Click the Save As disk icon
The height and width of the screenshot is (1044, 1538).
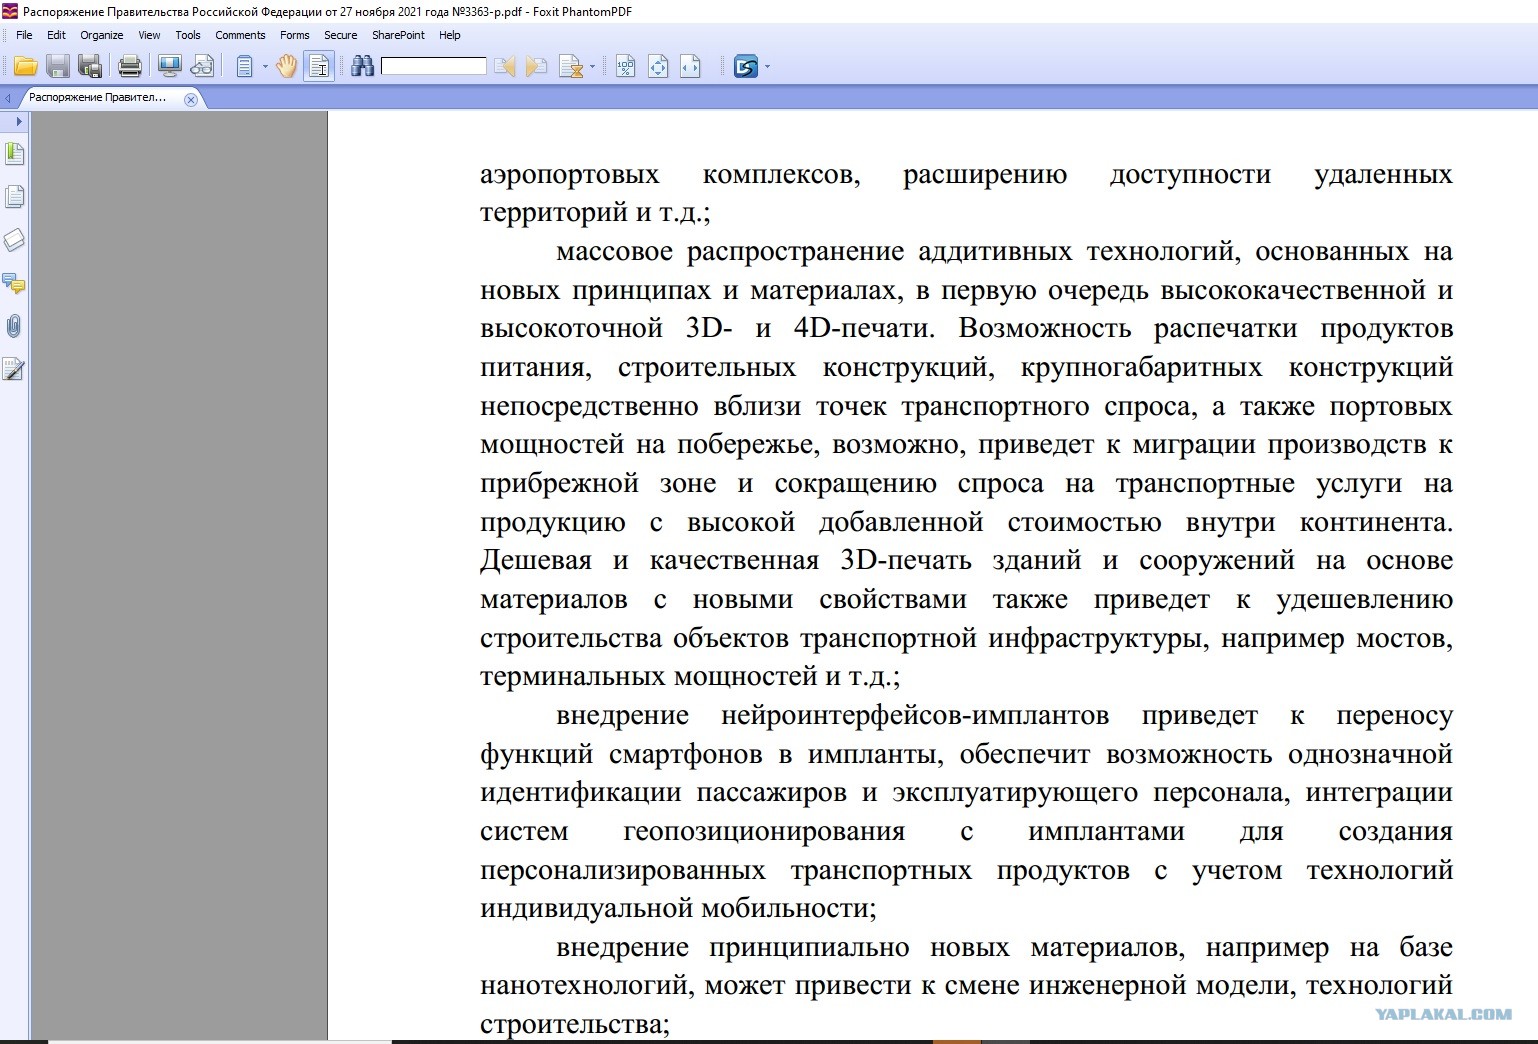tap(90, 67)
